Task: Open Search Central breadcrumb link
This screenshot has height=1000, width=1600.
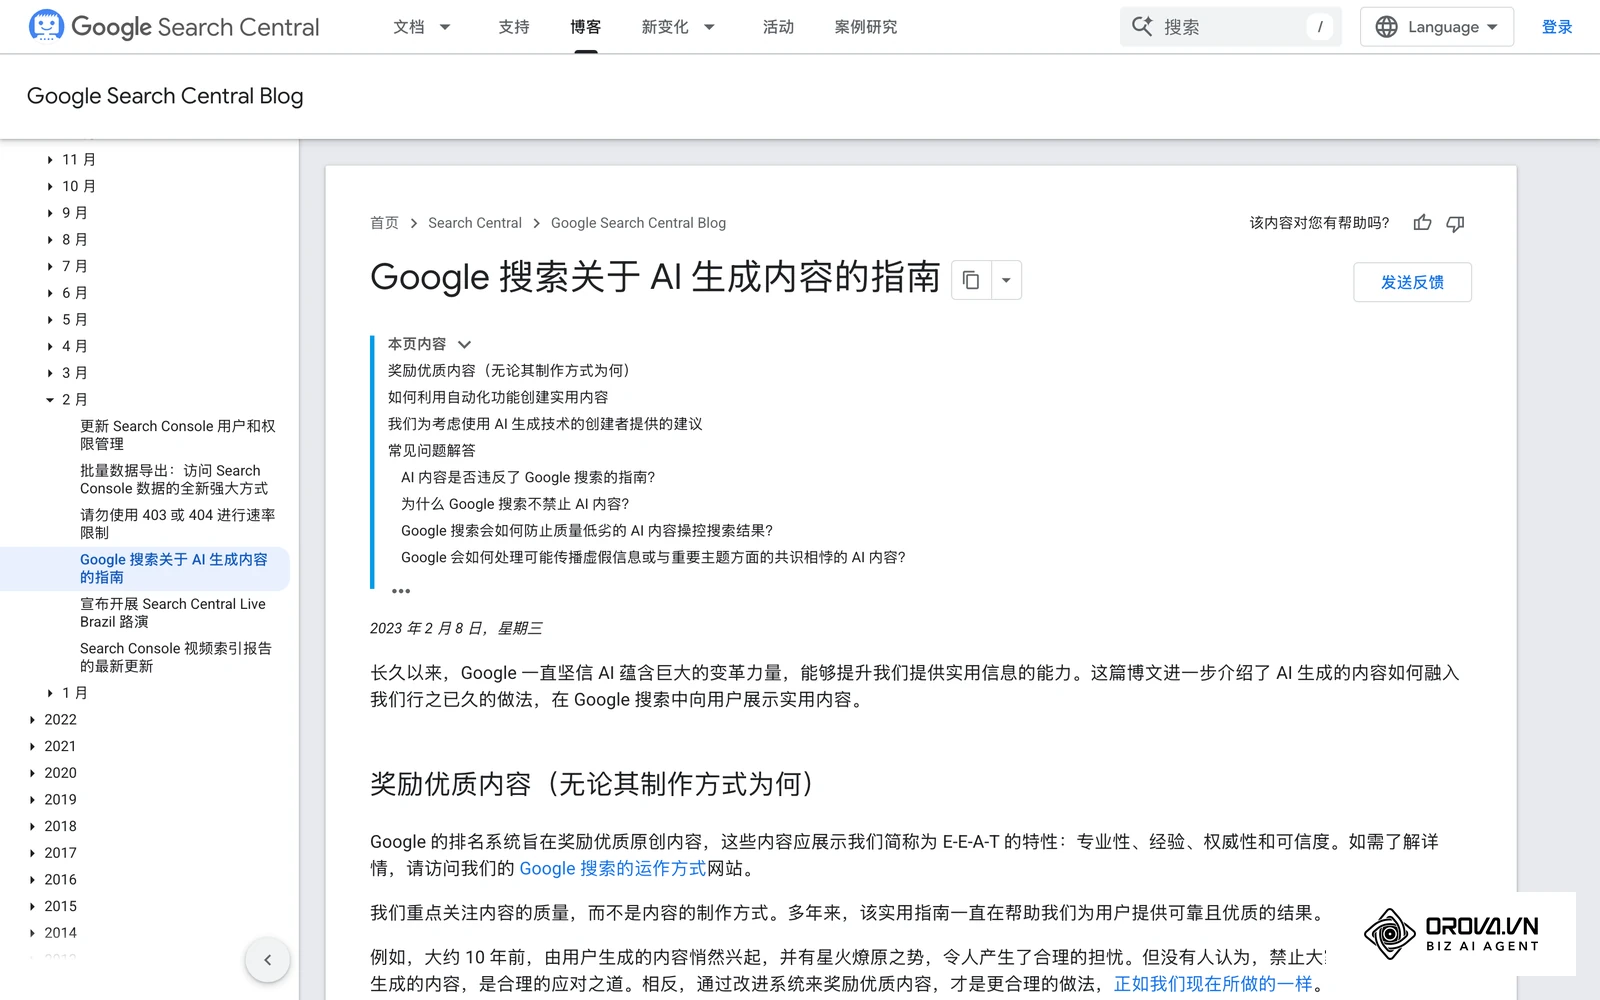Action: click(x=475, y=223)
